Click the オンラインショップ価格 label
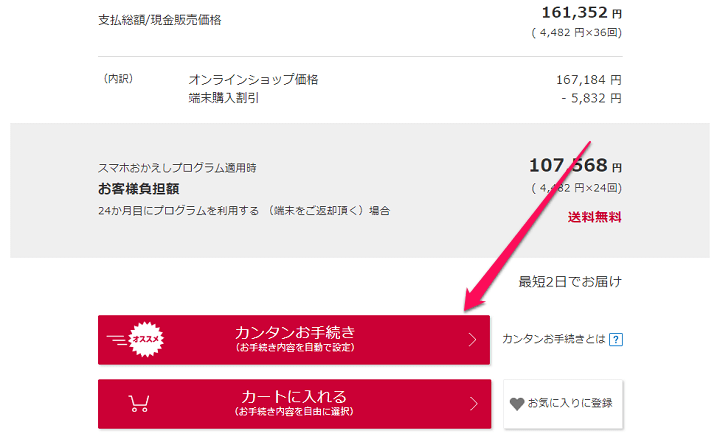The height and width of the screenshot is (439, 720). 253,80
